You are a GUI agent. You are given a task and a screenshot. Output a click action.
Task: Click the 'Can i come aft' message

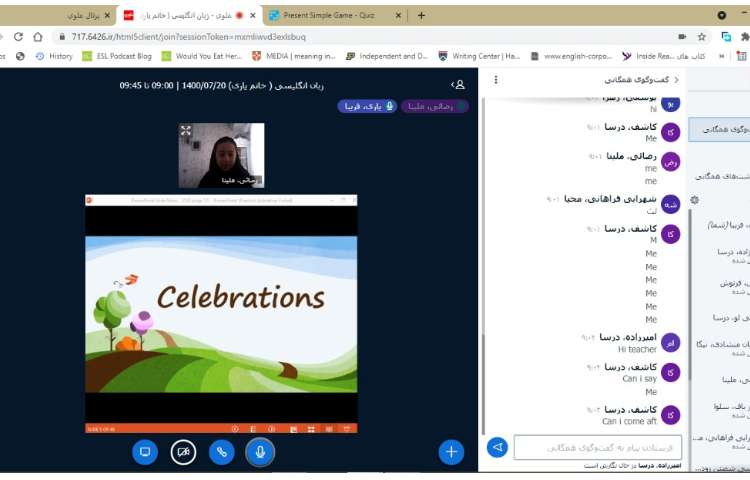pyautogui.click(x=629, y=421)
